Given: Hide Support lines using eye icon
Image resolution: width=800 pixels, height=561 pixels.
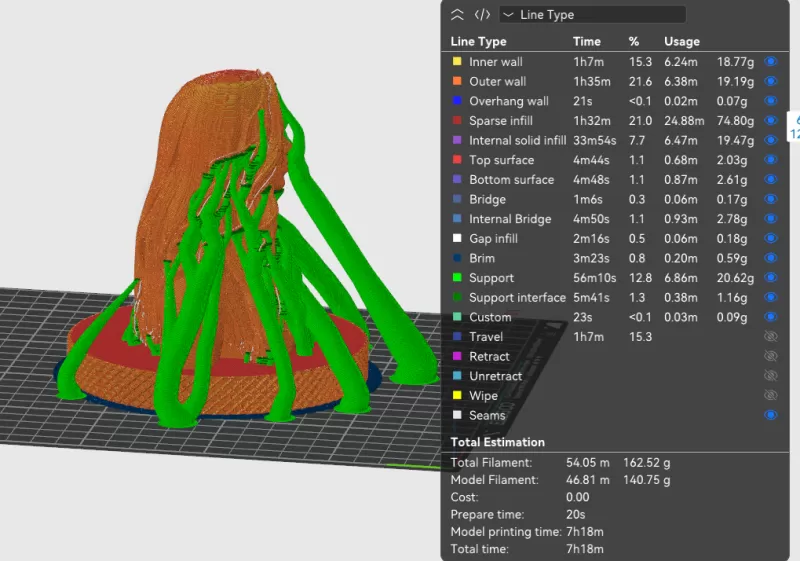Looking at the screenshot, I should pos(770,278).
